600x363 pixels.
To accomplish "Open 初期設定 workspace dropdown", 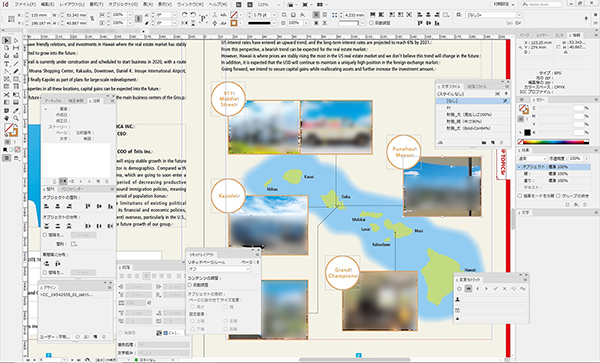I will coord(504,4).
